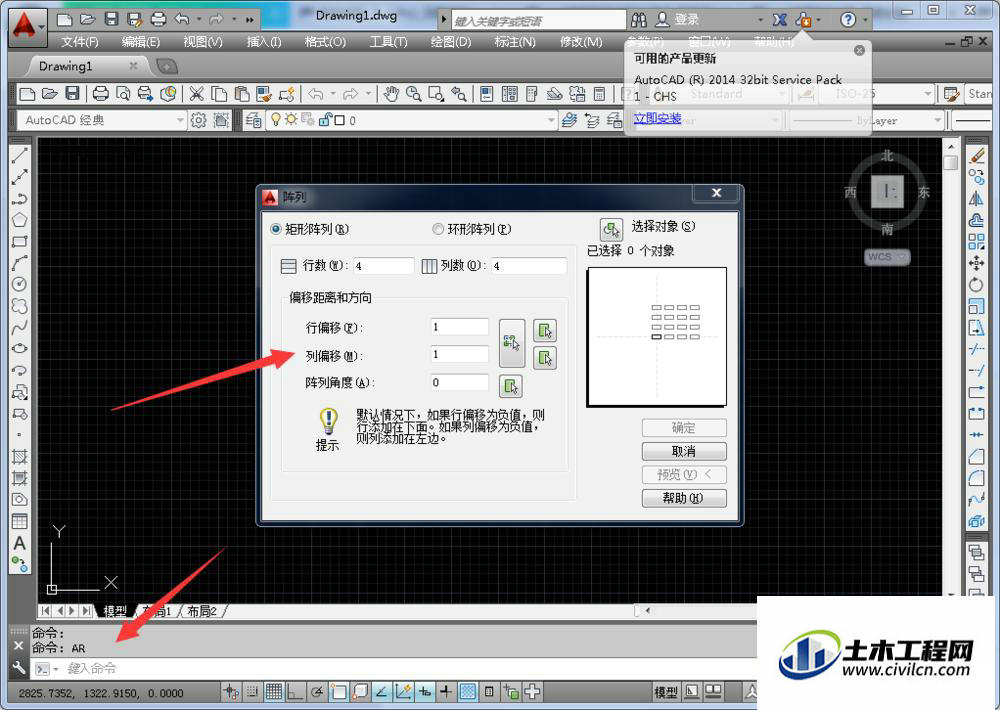Screen dimensions: 1000x710
Task: Open Layer Properties Manager icon
Action: click(253, 120)
